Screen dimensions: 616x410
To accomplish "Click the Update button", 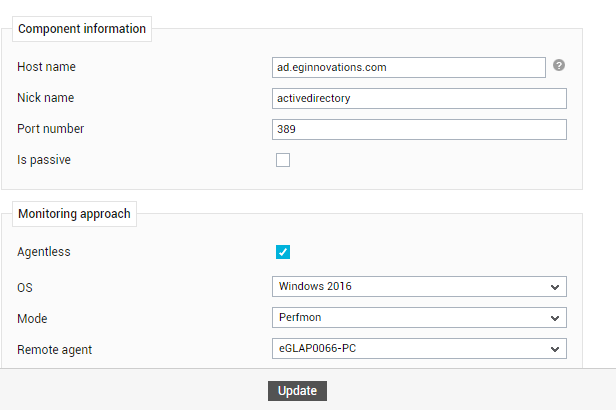I will click(297, 391).
